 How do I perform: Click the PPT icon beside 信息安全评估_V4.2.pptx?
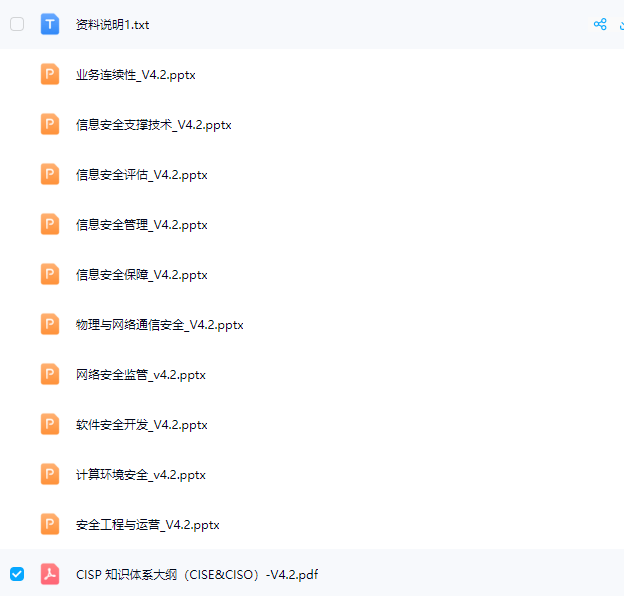(50, 174)
